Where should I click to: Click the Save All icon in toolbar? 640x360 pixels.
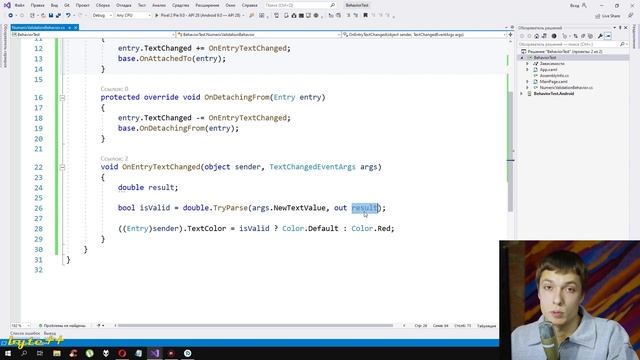point(58,16)
